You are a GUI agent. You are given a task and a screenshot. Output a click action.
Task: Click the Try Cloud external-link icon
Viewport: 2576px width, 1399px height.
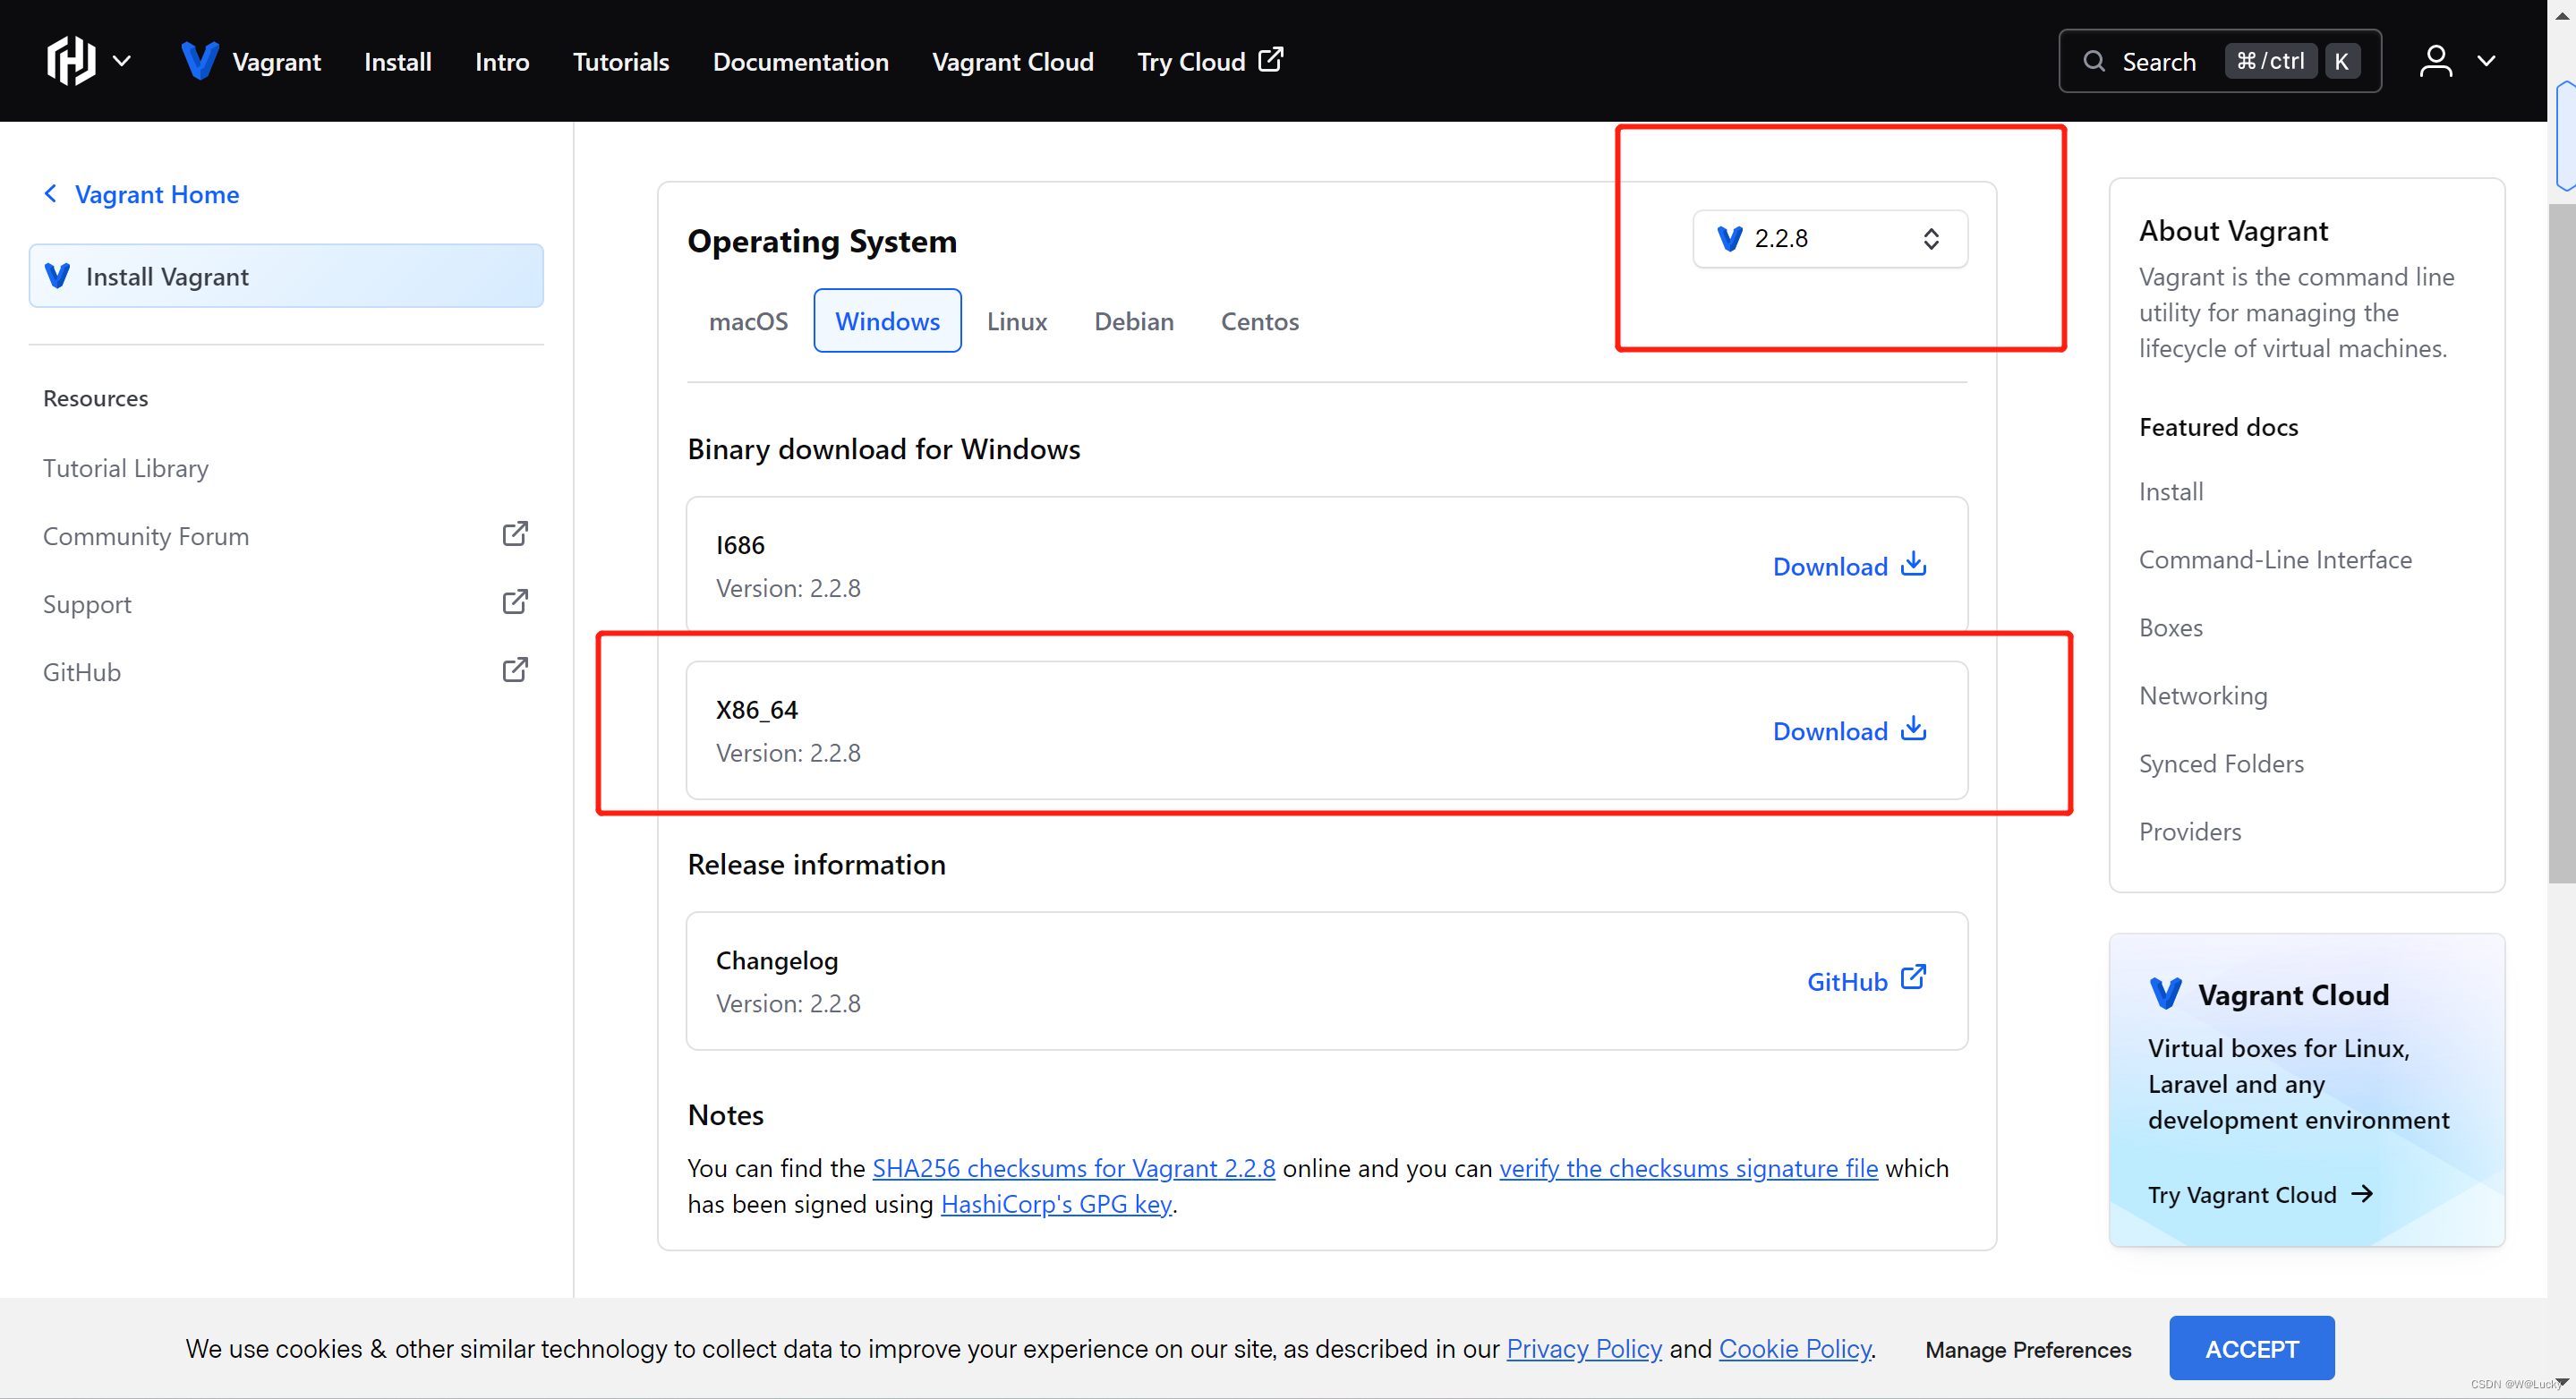pyautogui.click(x=1270, y=59)
